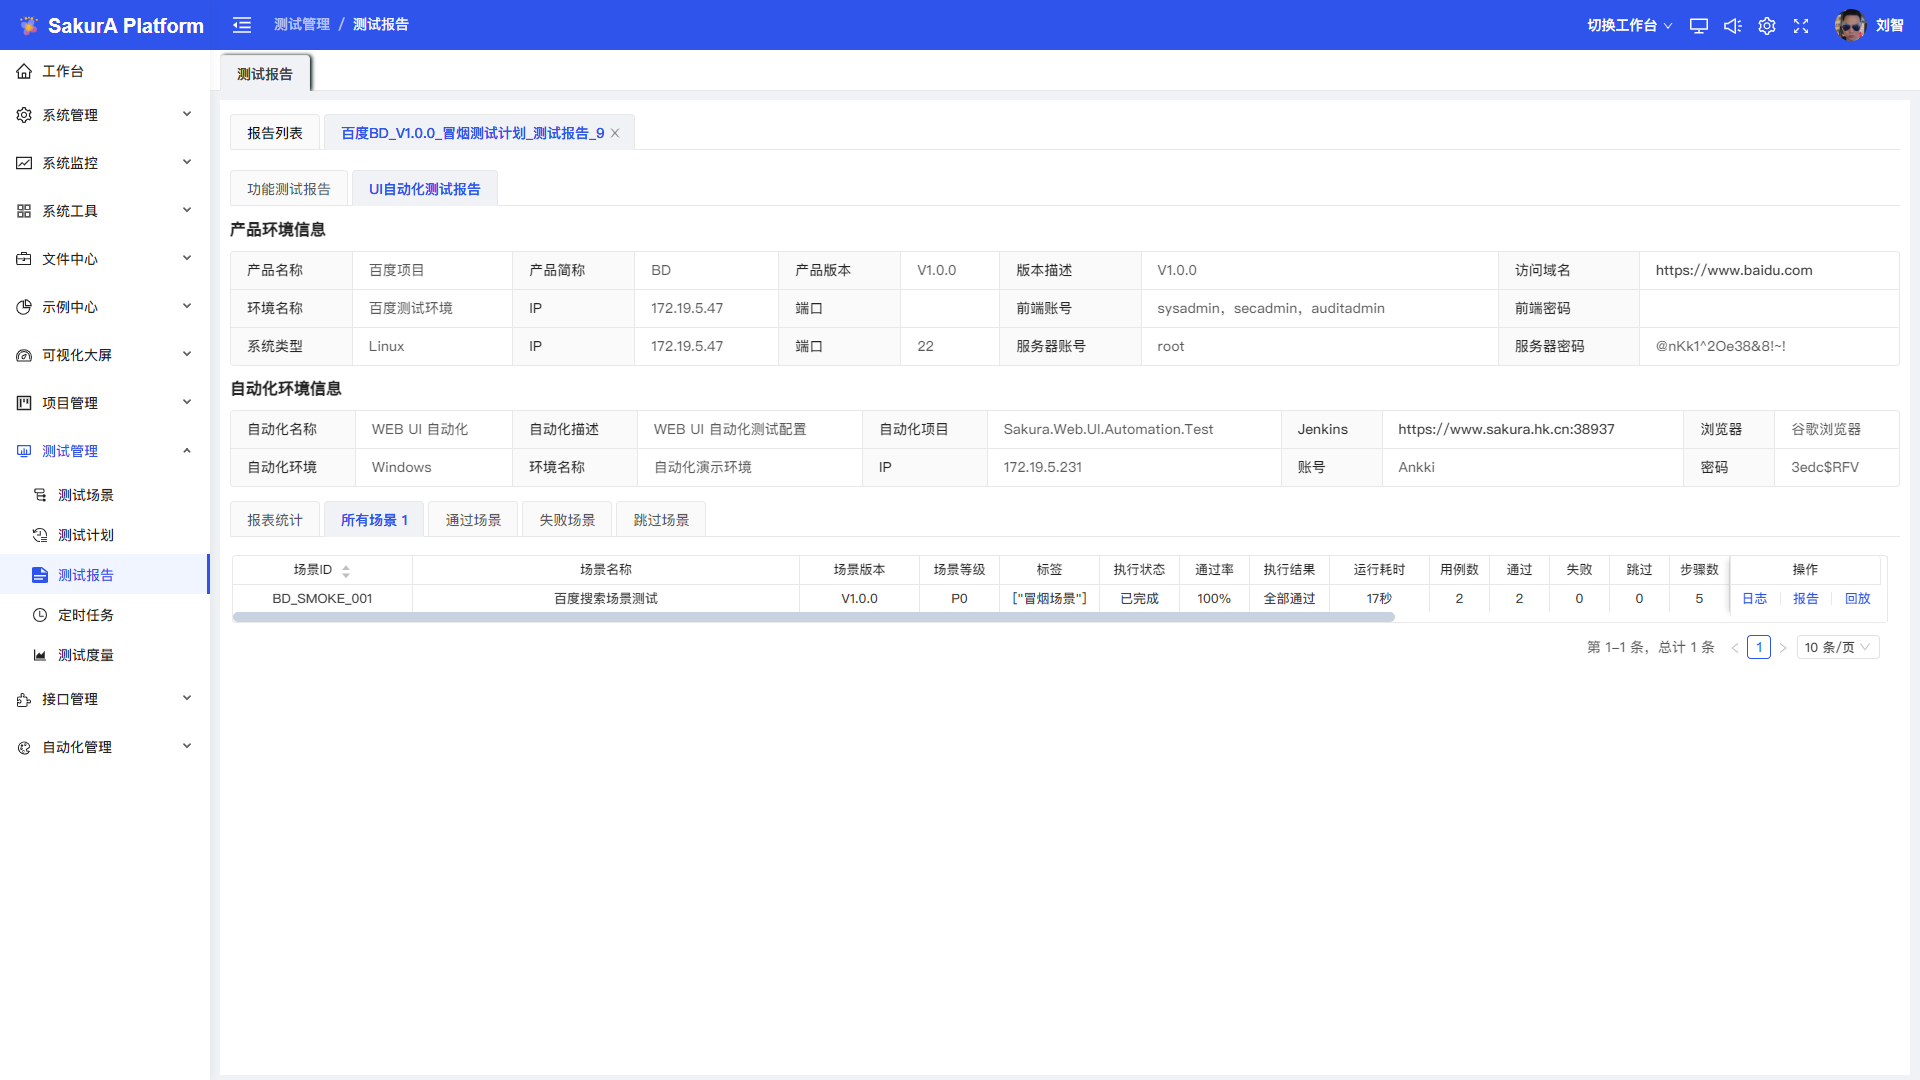Switch to 功能测试报告 tab
This screenshot has height=1080, width=1920.
288,189
